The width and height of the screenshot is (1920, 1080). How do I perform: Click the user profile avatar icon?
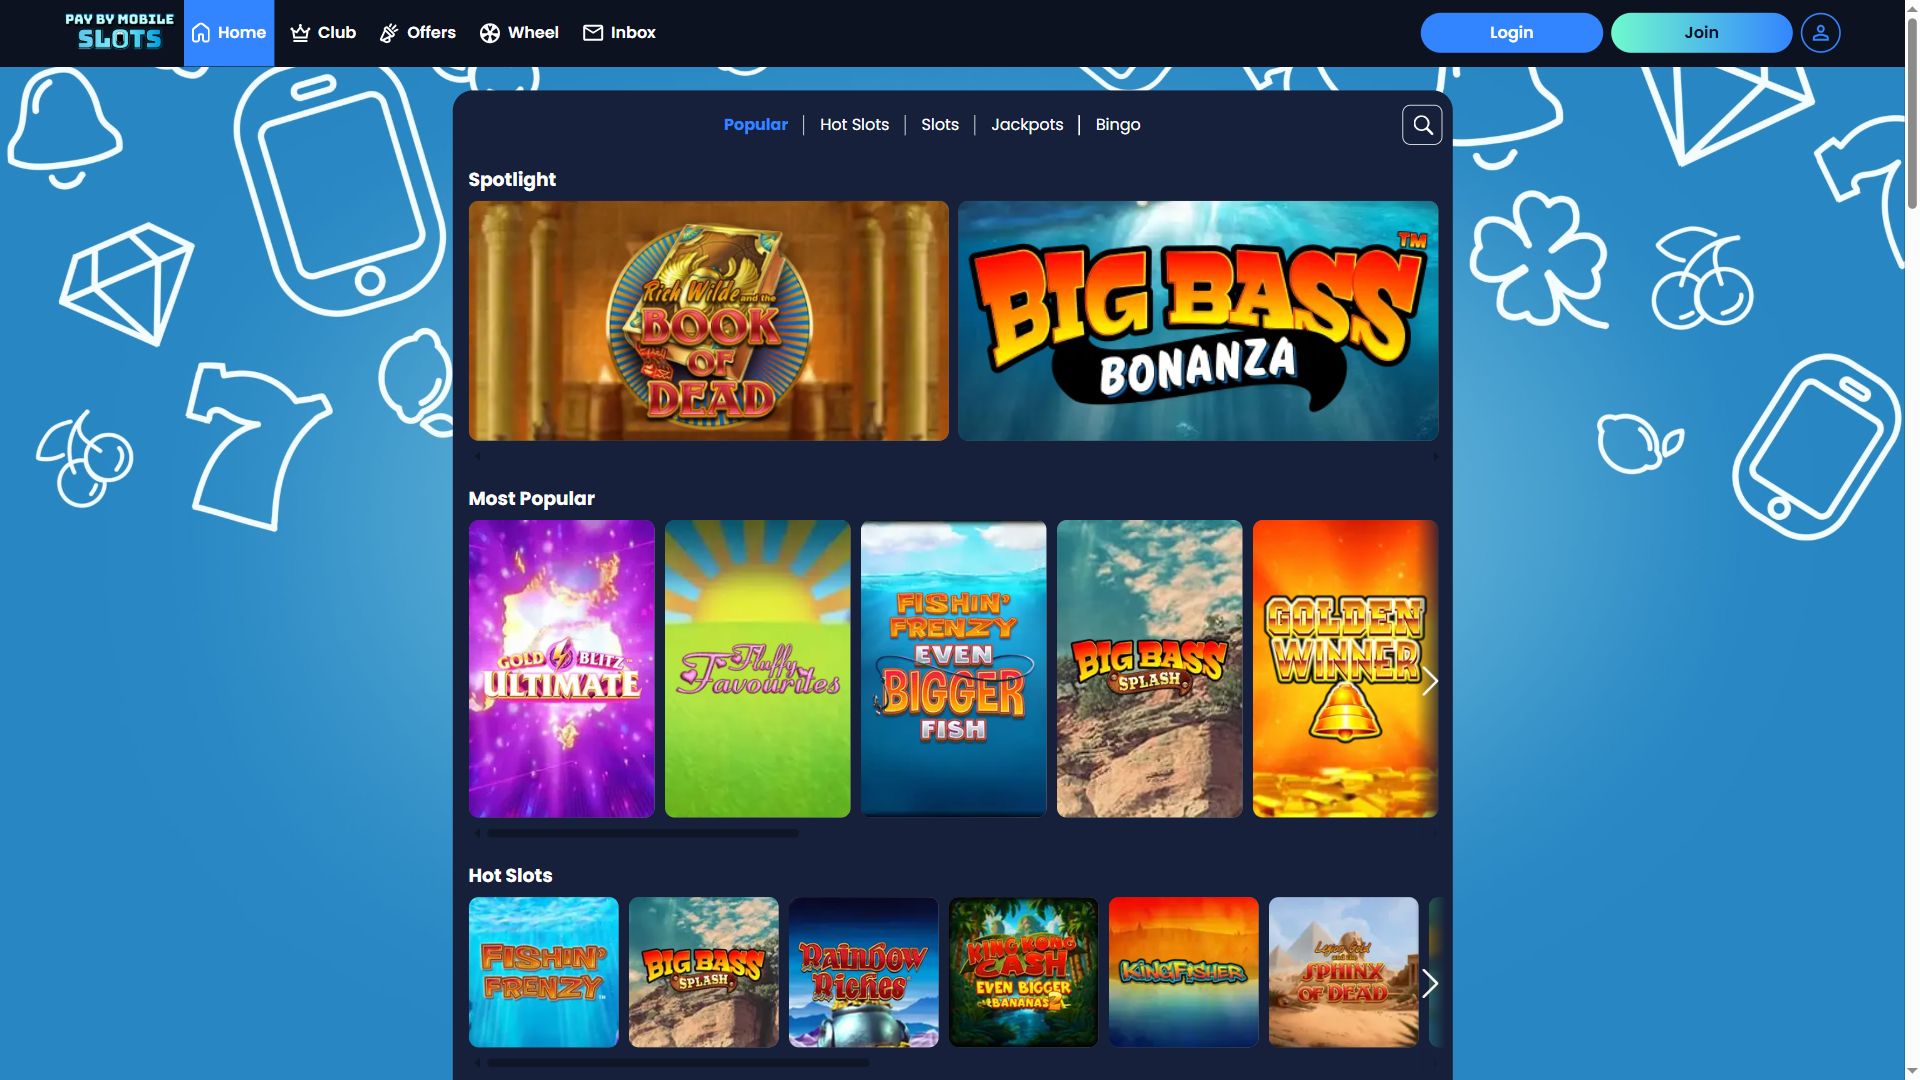pyautogui.click(x=1820, y=33)
